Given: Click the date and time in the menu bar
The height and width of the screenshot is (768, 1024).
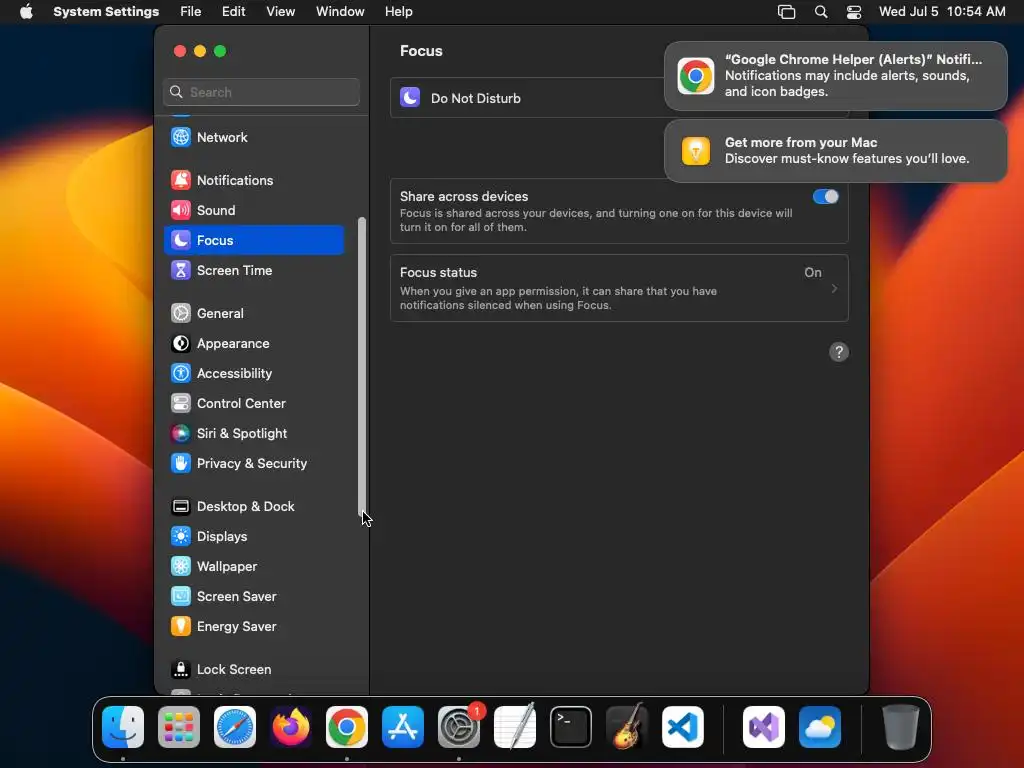Looking at the screenshot, I should [x=942, y=12].
